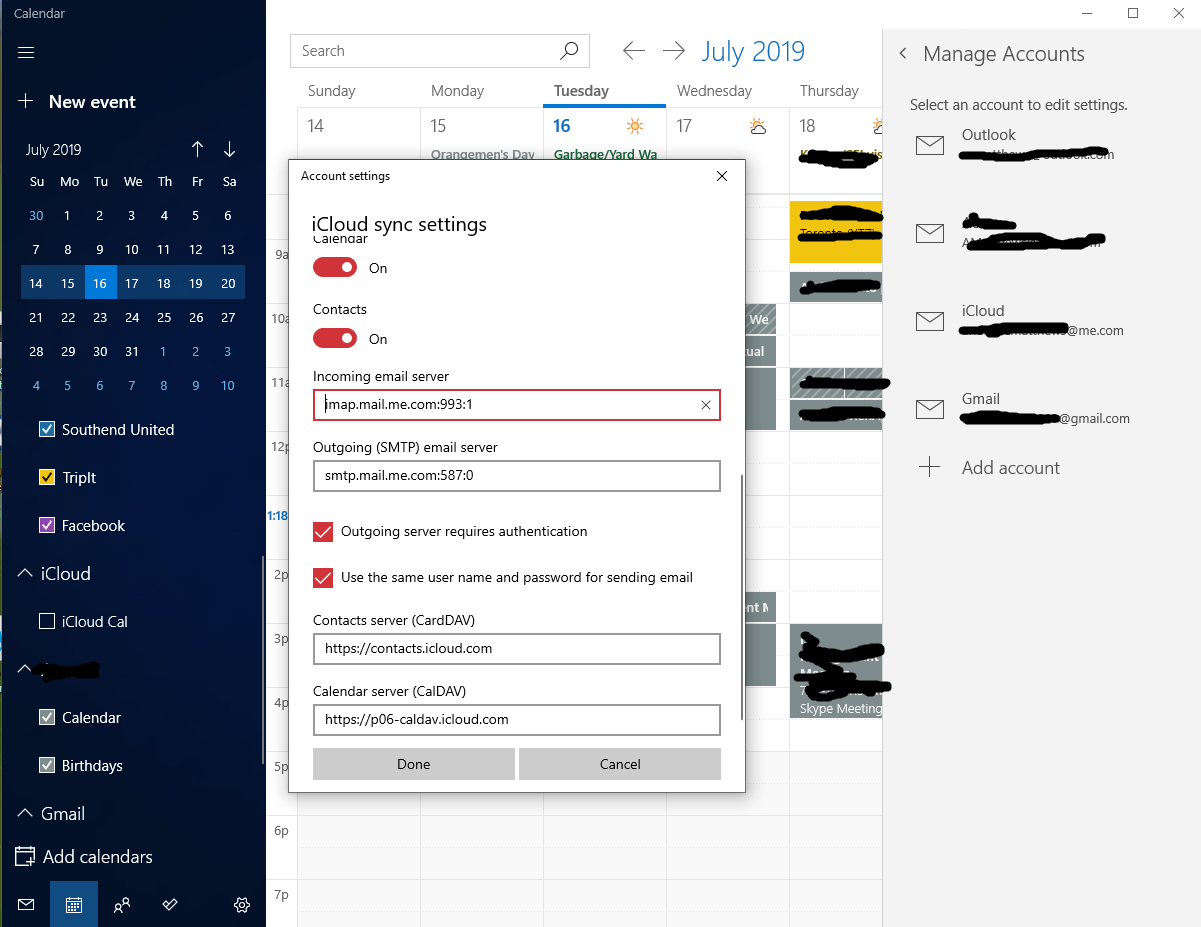Screen dimensions: 1201x927
Task: Open the People app icon
Action: click(x=122, y=904)
